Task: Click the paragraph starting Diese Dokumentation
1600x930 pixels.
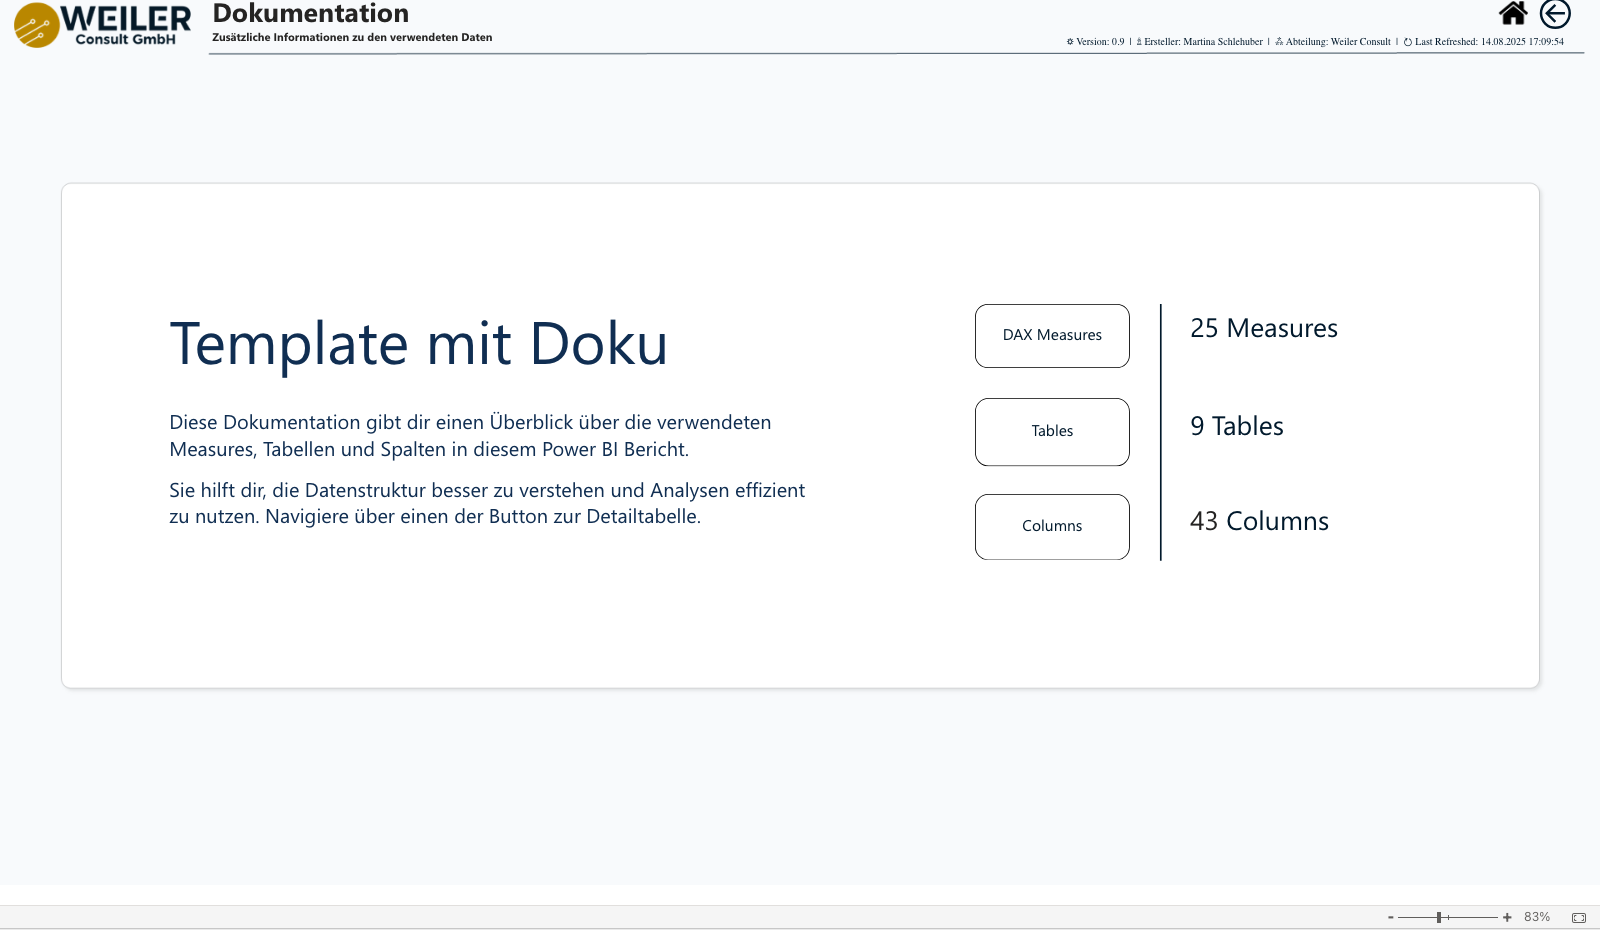Action: [470, 436]
